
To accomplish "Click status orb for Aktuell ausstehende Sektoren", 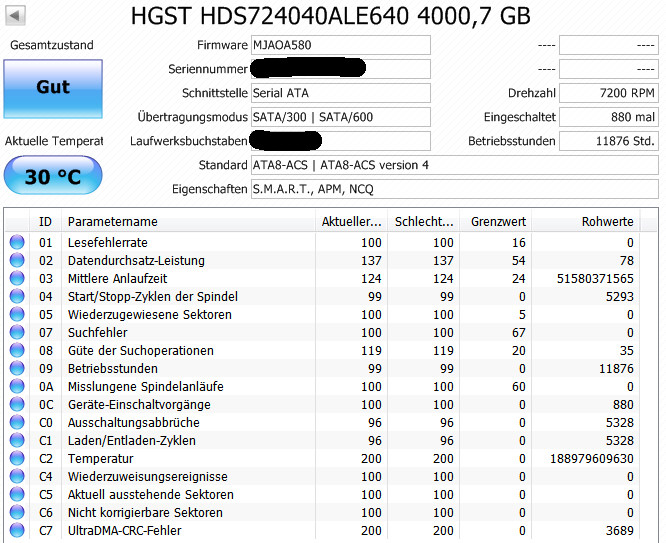I will [x=17, y=495].
